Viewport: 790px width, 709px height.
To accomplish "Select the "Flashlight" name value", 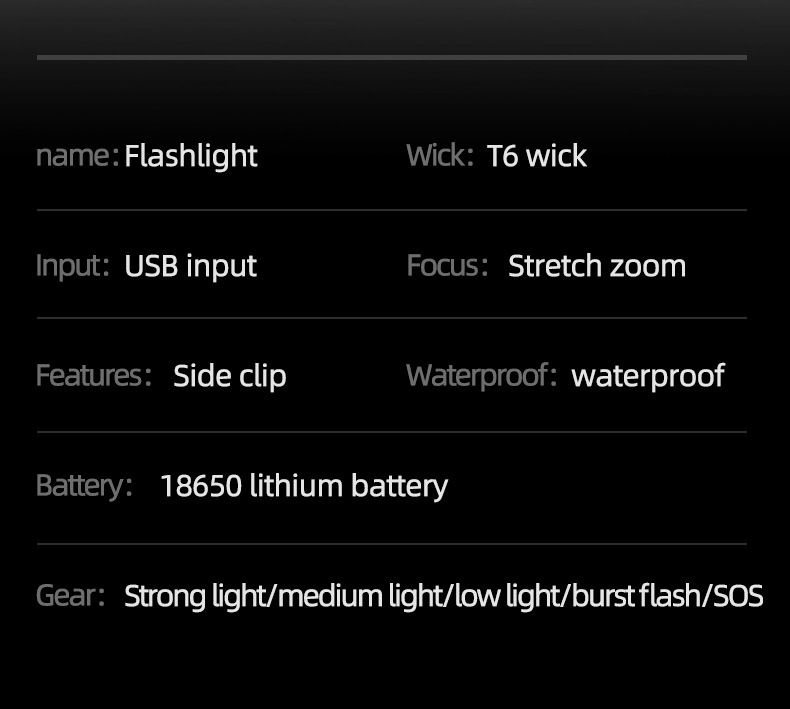I will click(x=191, y=156).
